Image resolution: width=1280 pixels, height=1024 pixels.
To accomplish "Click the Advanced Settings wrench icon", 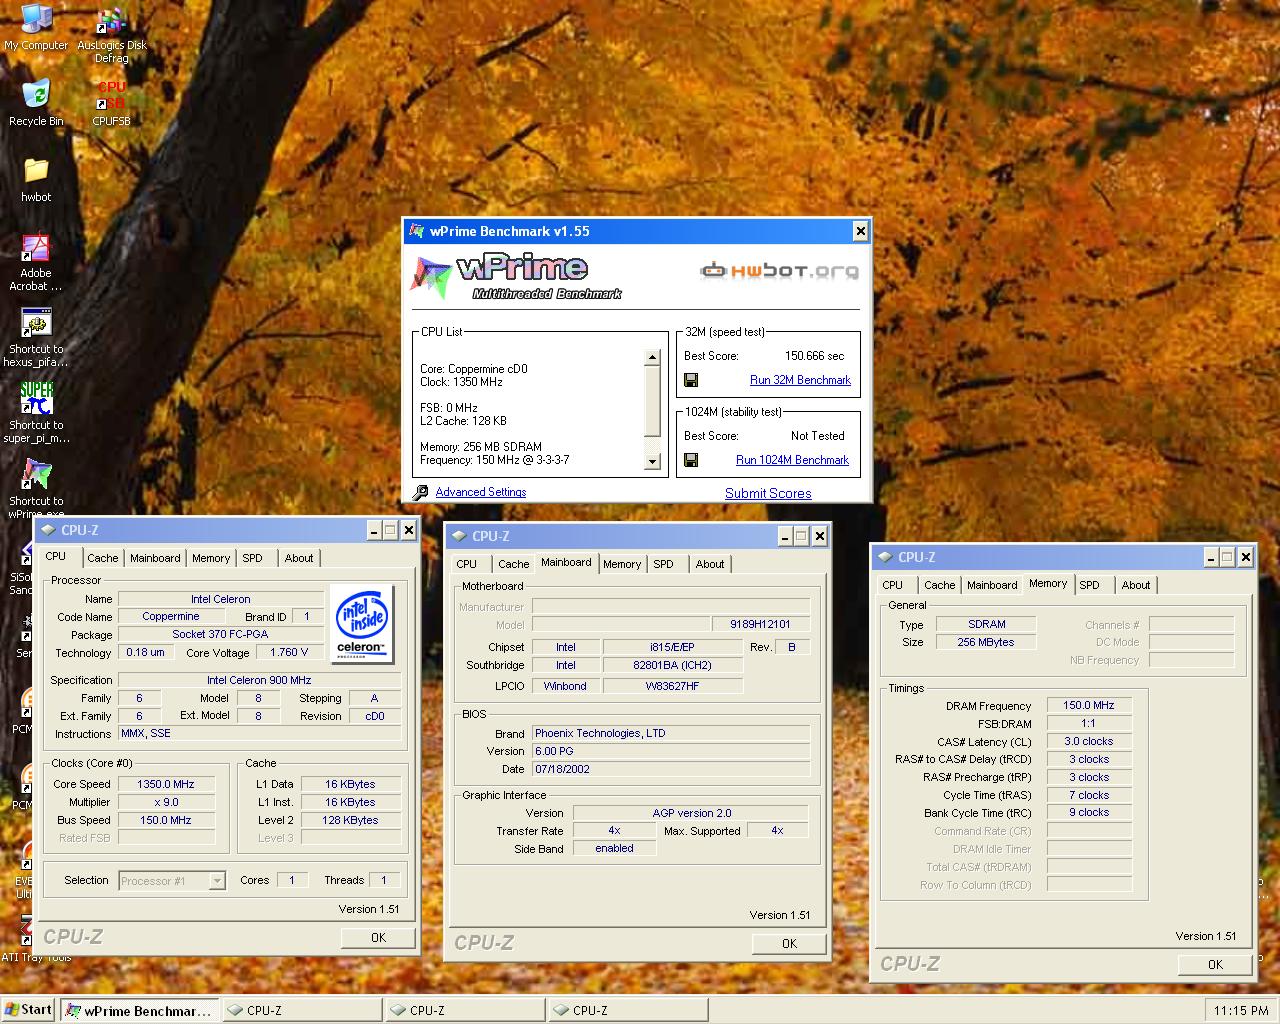I will click(x=420, y=492).
